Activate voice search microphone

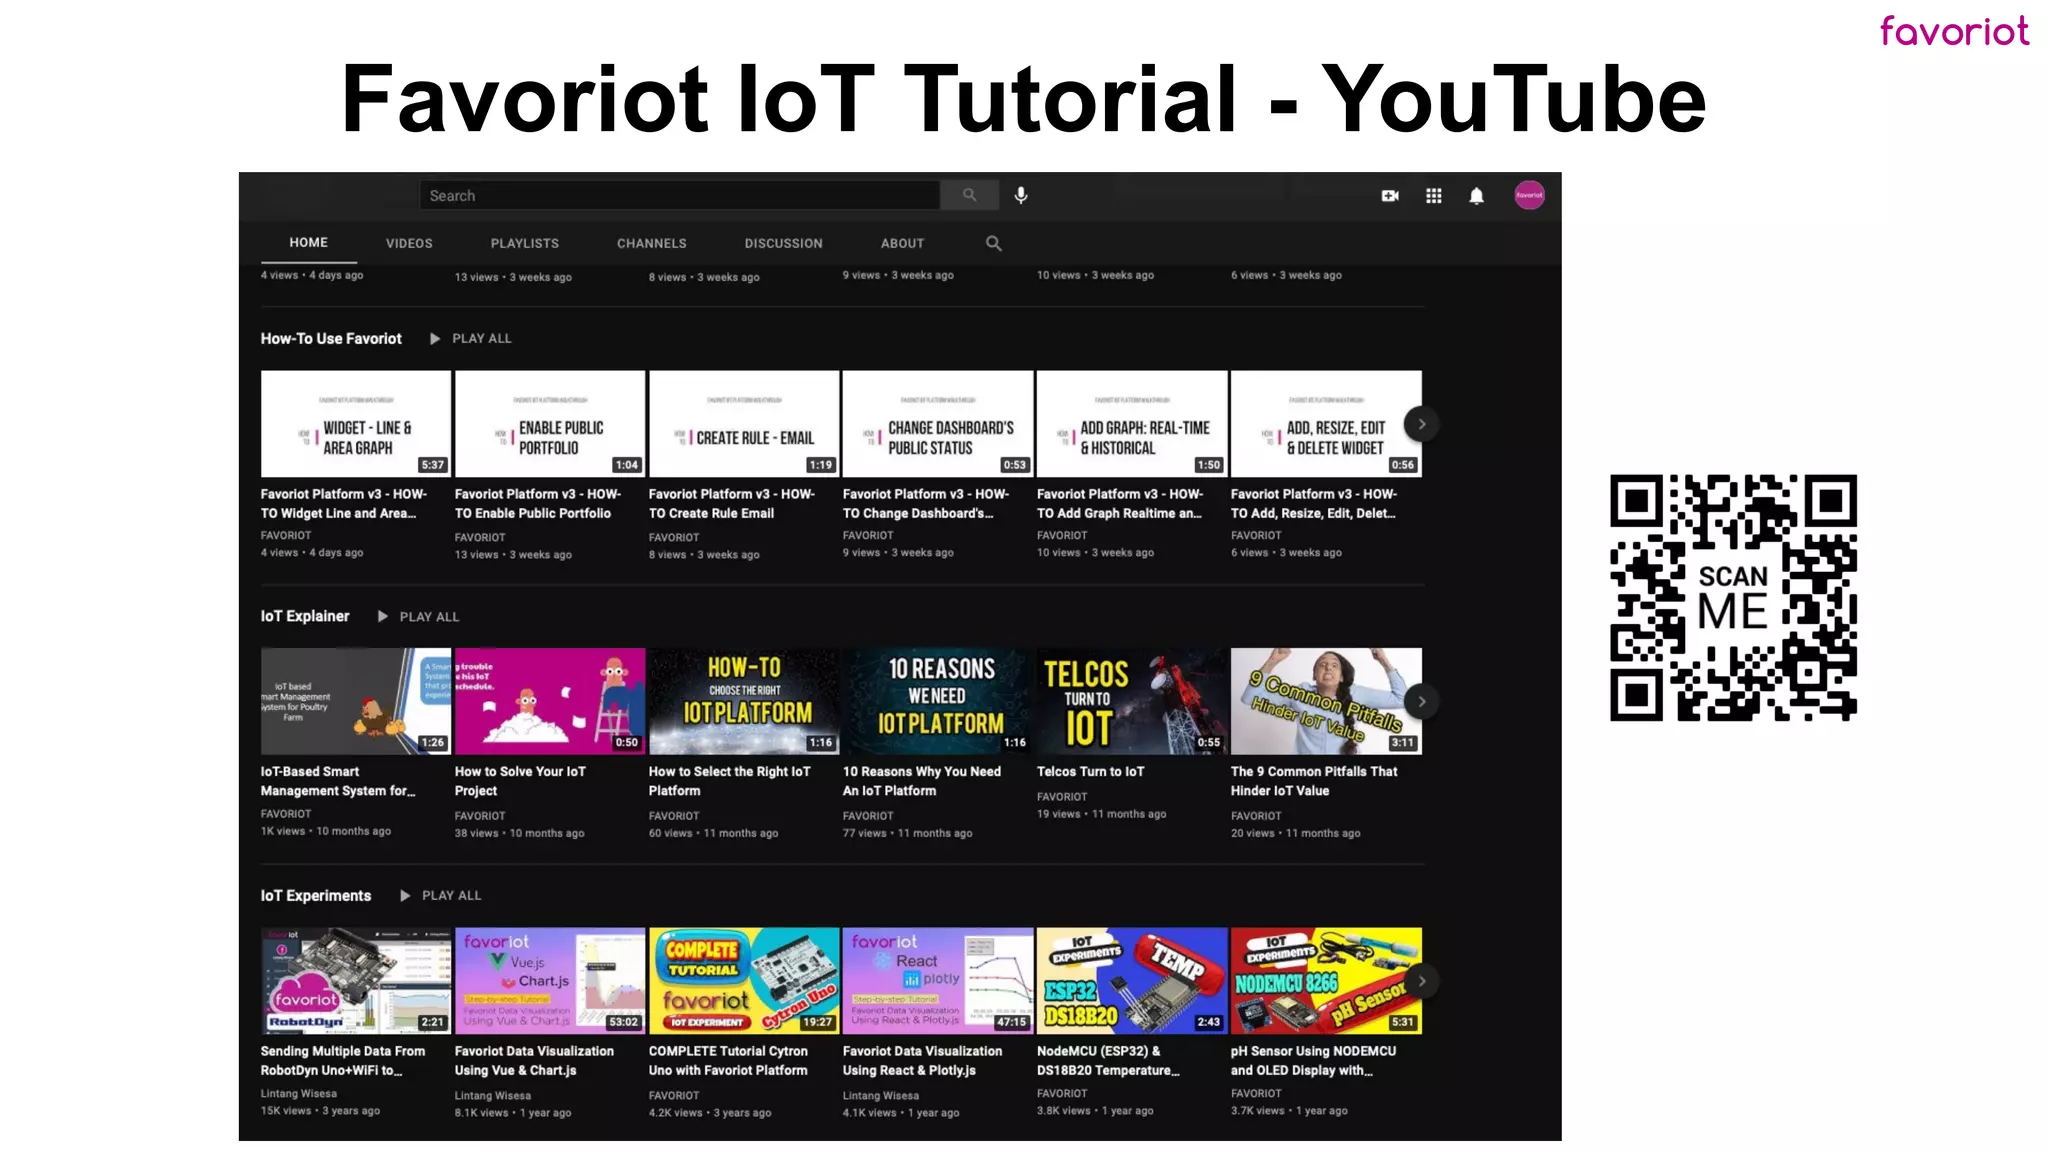1021,195
